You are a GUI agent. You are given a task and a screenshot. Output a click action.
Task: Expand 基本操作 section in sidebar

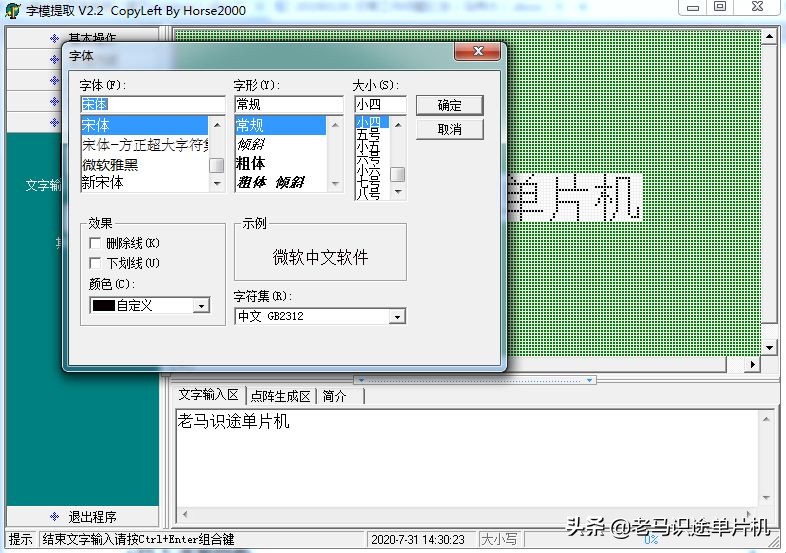point(92,38)
